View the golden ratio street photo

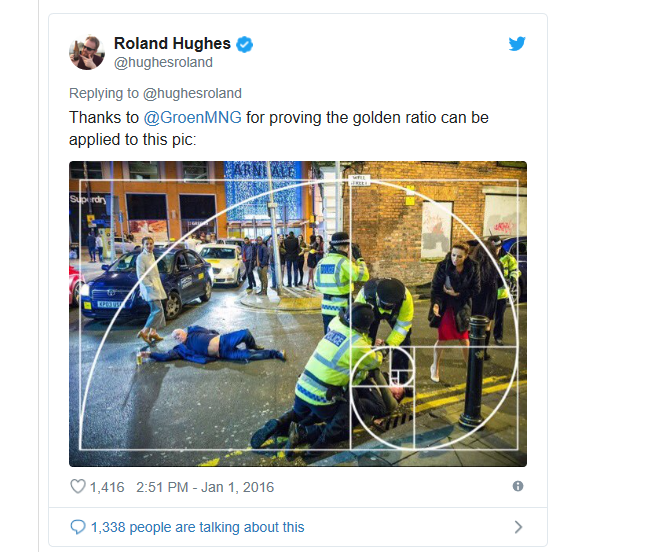pyautogui.click(x=298, y=314)
